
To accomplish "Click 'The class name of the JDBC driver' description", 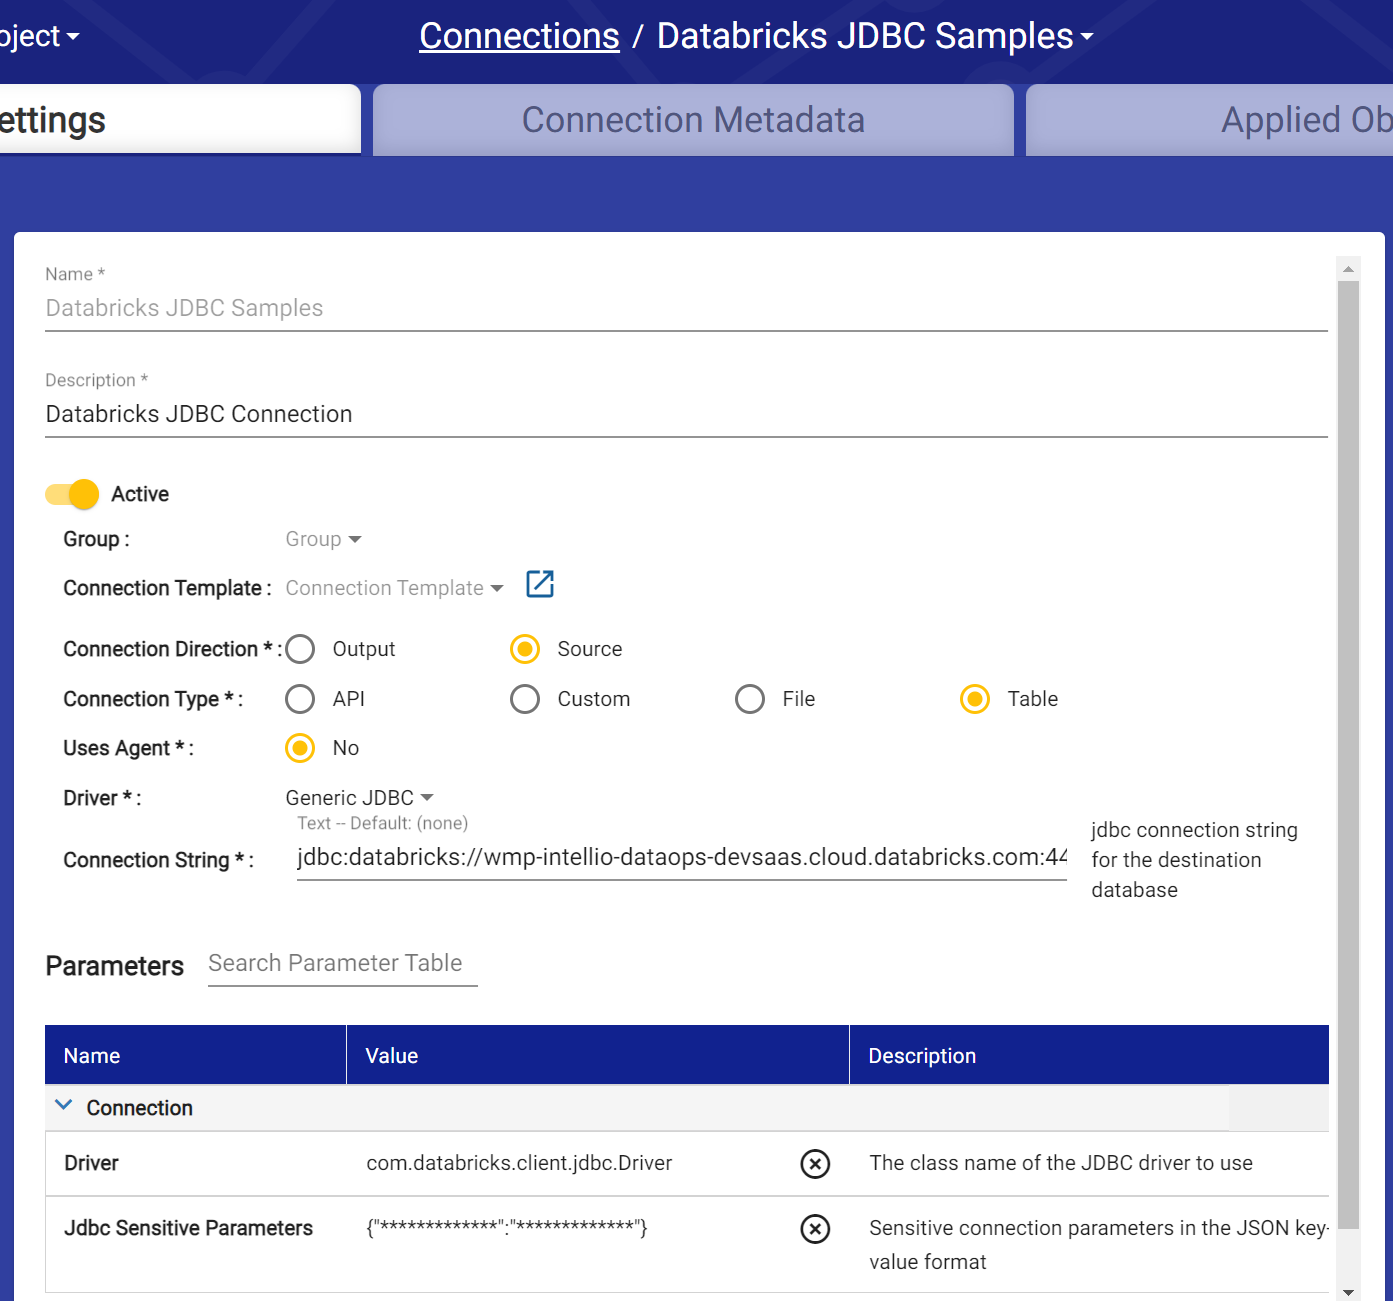I will [1061, 1163].
